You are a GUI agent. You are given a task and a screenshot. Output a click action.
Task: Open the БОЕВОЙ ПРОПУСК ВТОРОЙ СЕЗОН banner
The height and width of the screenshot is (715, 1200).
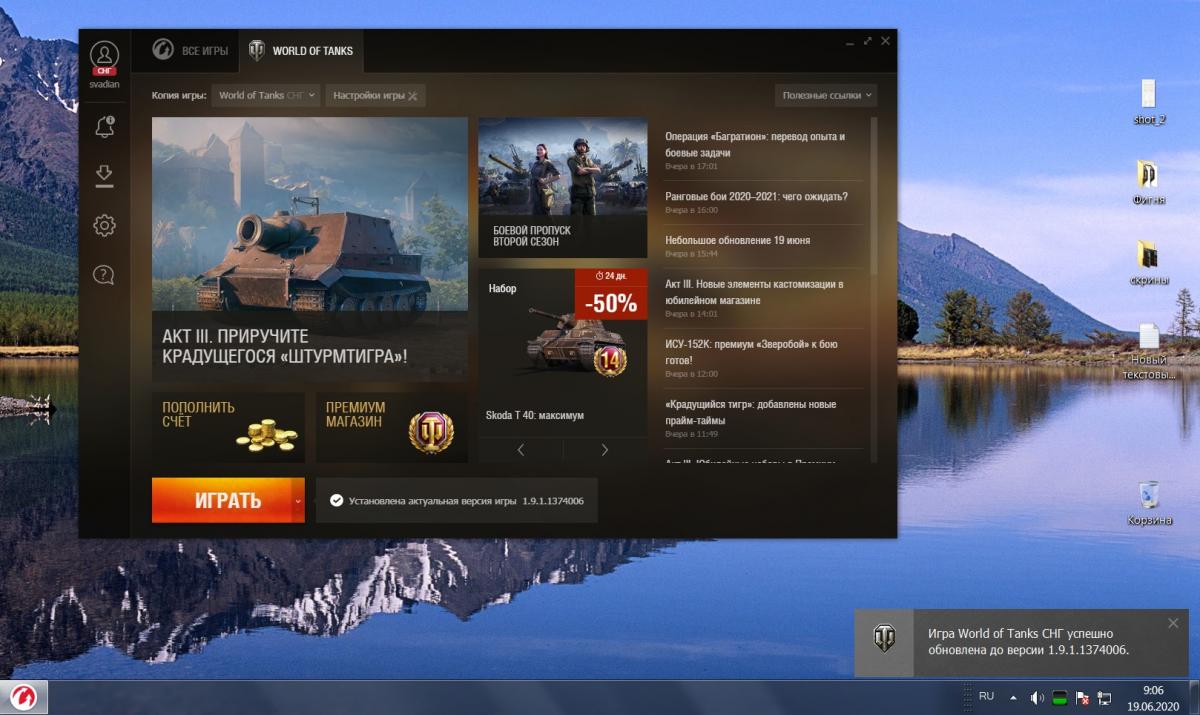563,188
